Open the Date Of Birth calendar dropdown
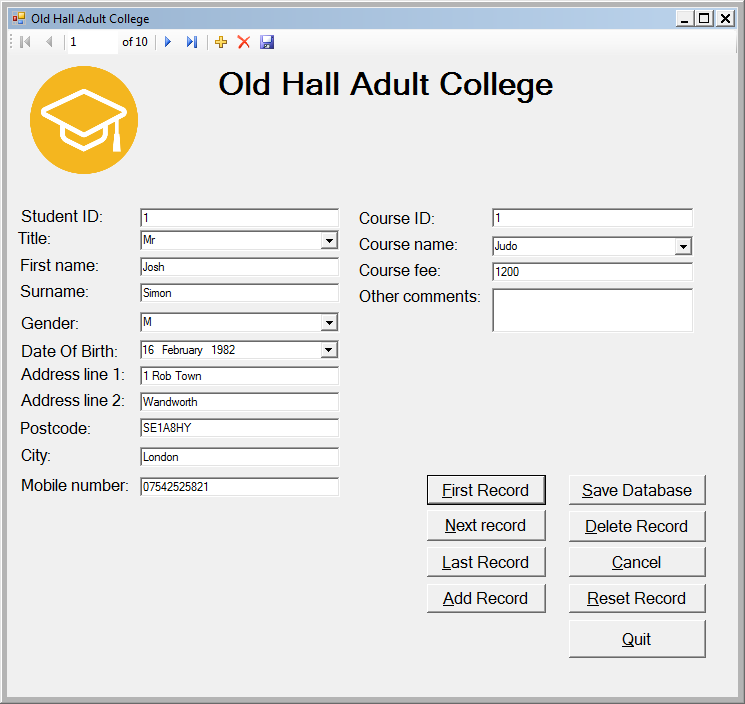The height and width of the screenshot is (704, 745). (329, 350)
